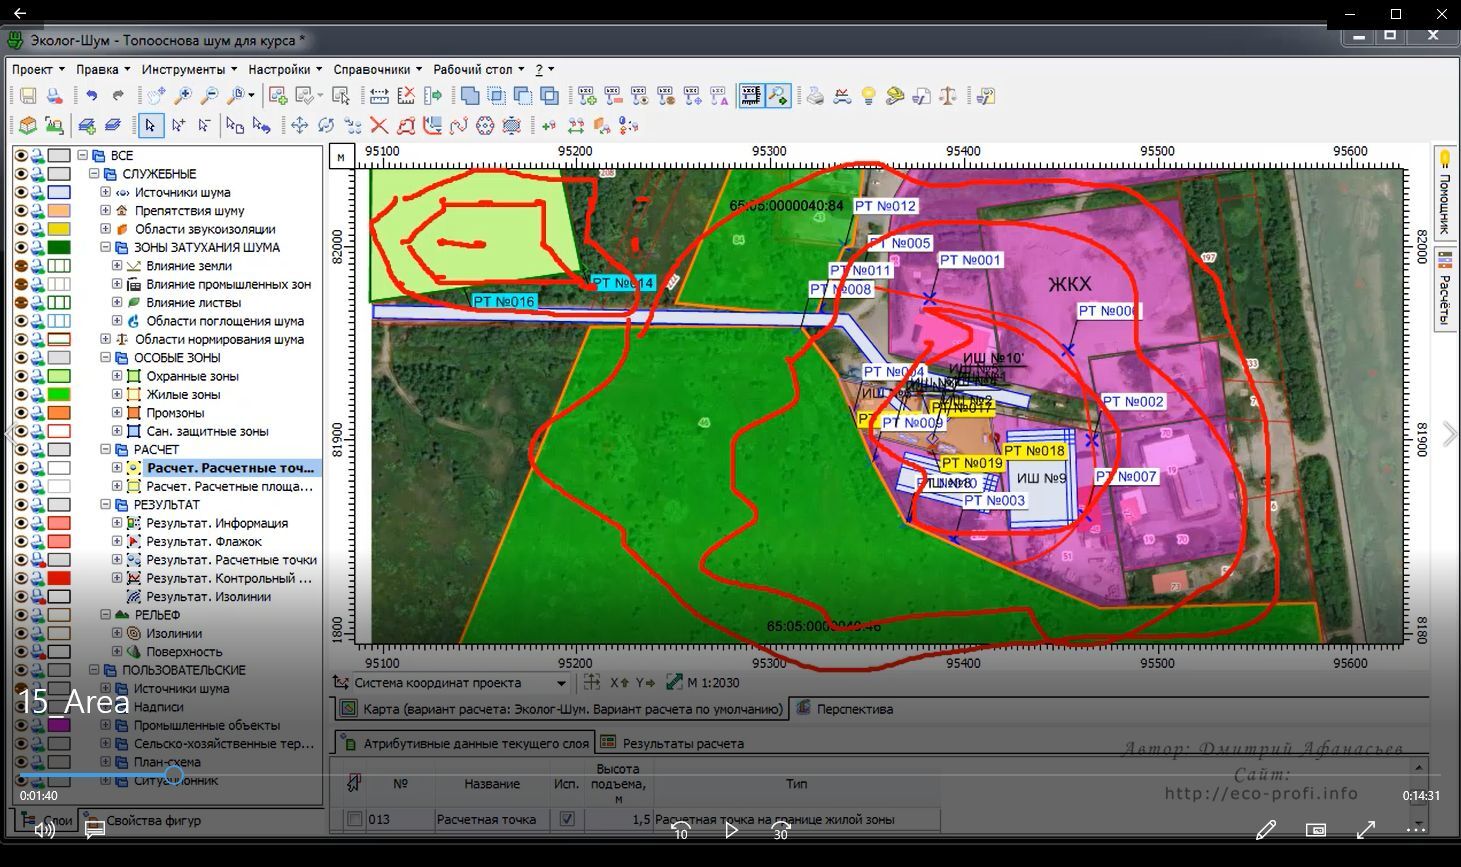Screen dimensions: 1461x867
Task: Toggle the Исп. checkbox in row 013
Action: 567,819
